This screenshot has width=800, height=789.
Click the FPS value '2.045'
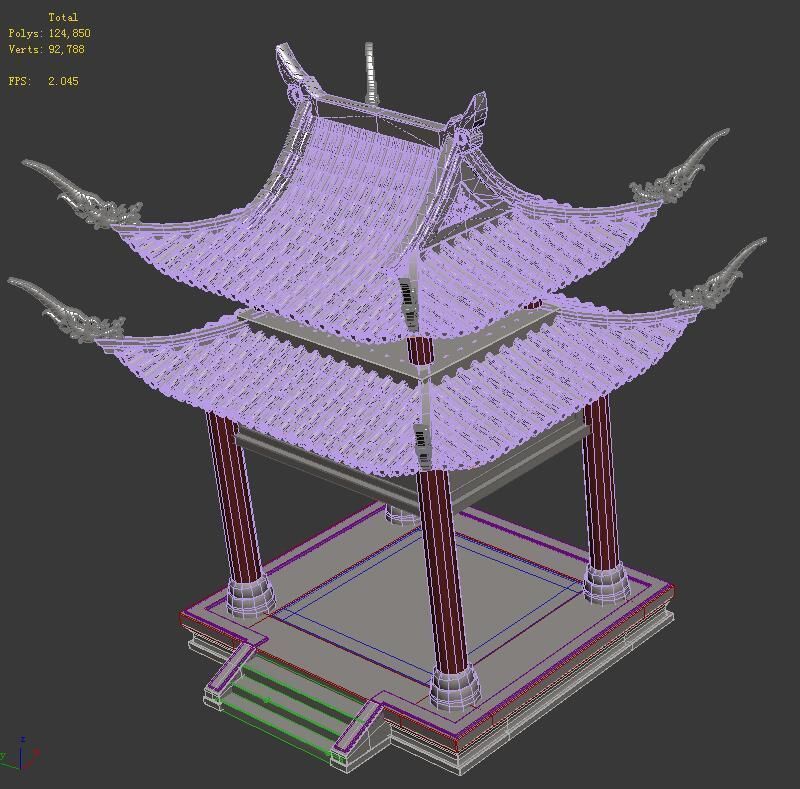pos(63,81)
